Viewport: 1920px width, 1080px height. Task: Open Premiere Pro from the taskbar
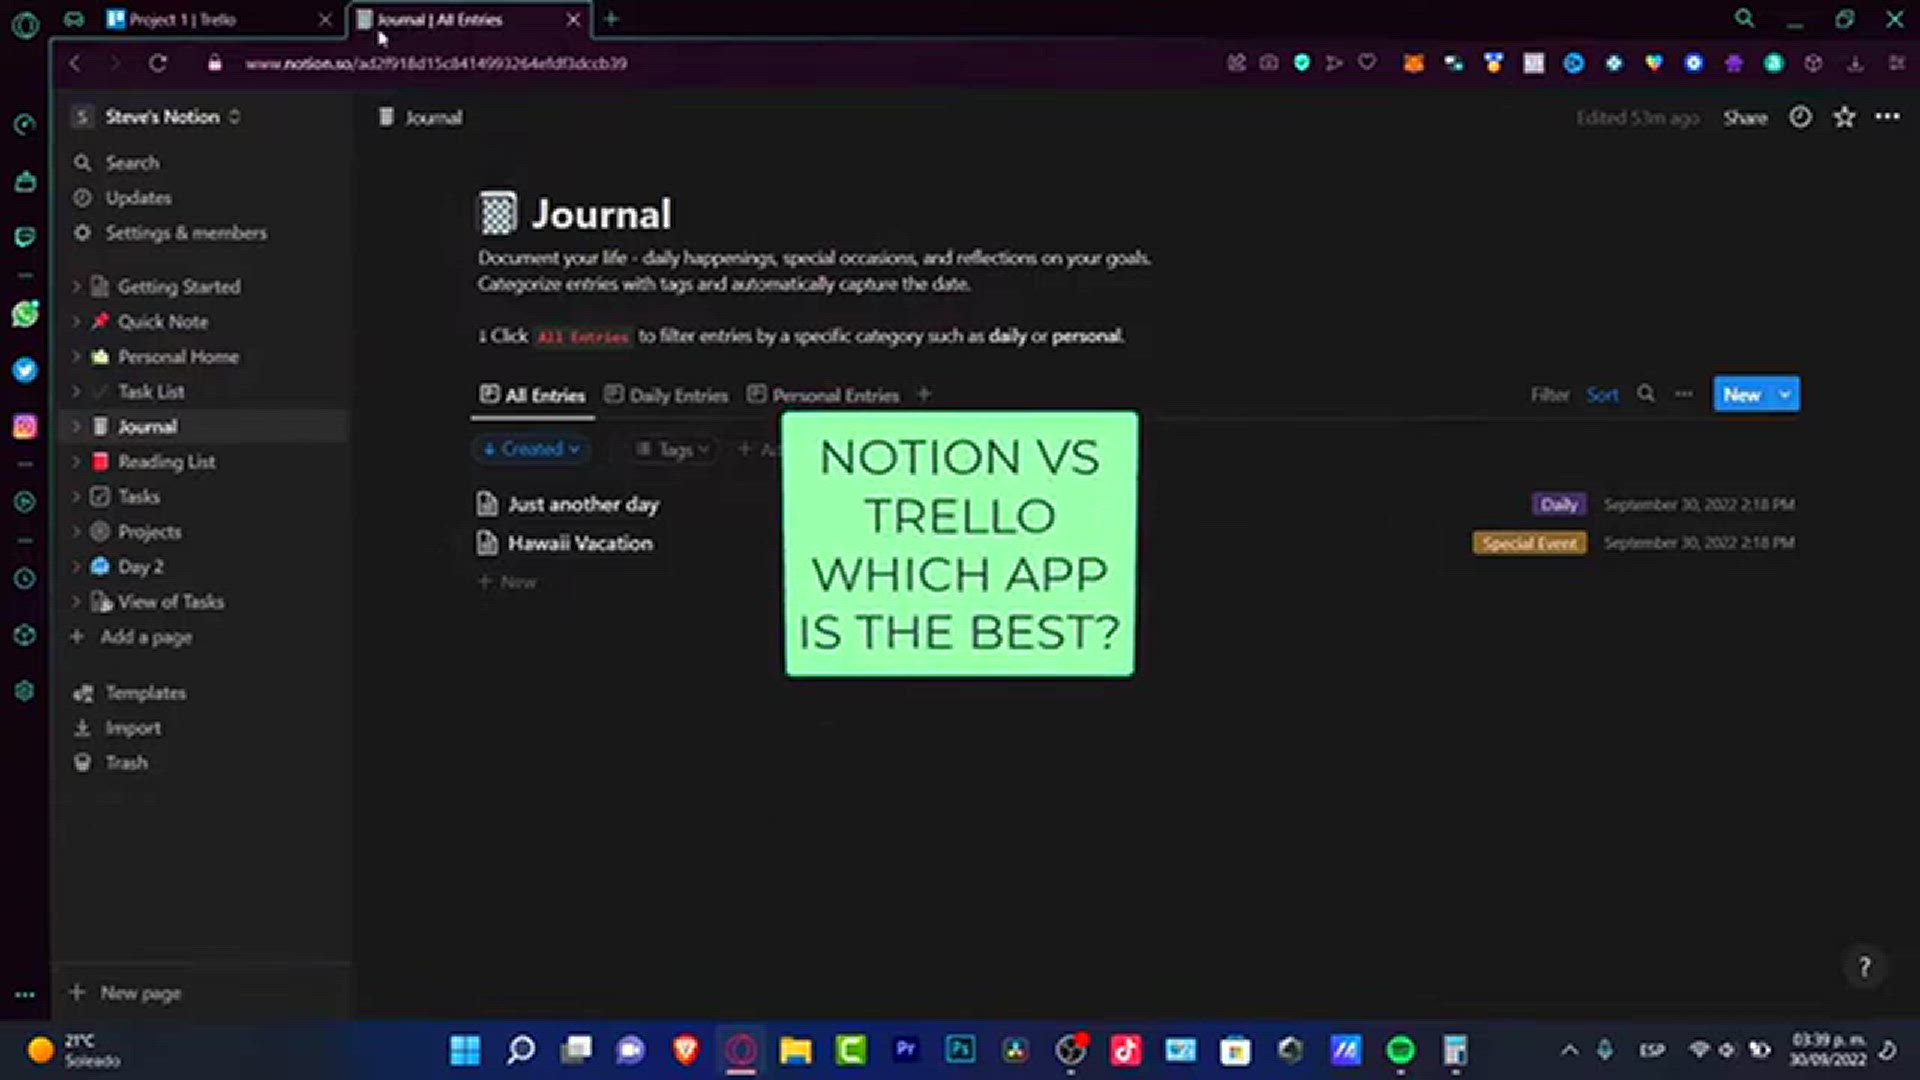pyautogui.click(x=906, y=1049)
